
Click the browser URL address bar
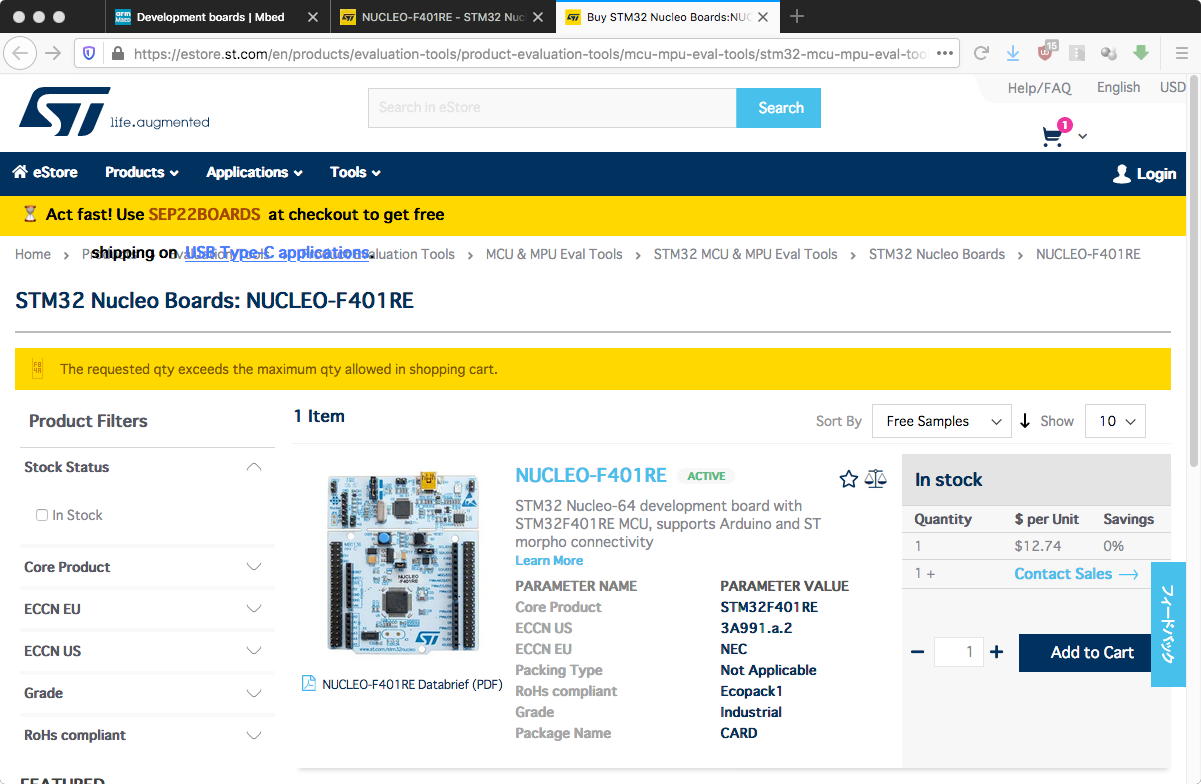(x=530, y=54)
